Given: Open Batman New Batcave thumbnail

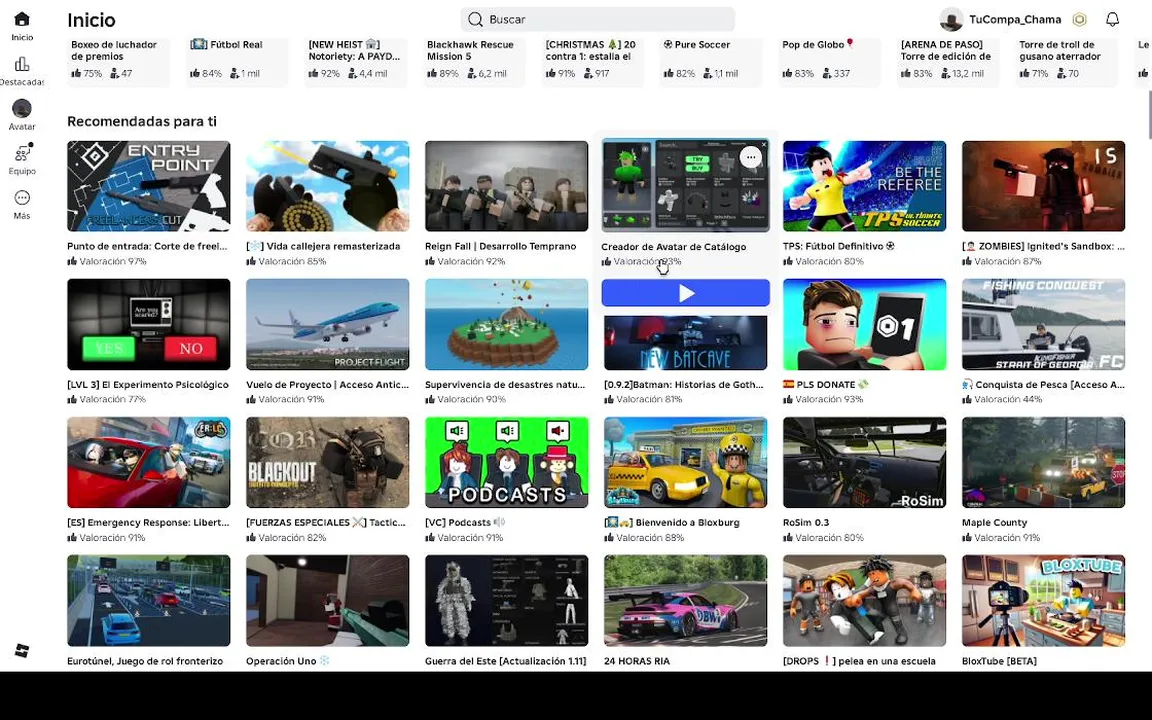Looking at the screenshot, I should pyautogui.click(x=685, y=342).
